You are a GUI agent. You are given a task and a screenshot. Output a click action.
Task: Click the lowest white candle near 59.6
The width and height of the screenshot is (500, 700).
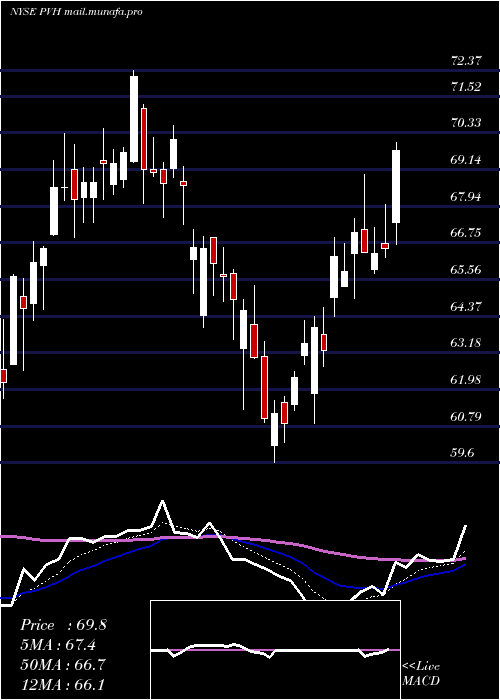tap(274, 429)
